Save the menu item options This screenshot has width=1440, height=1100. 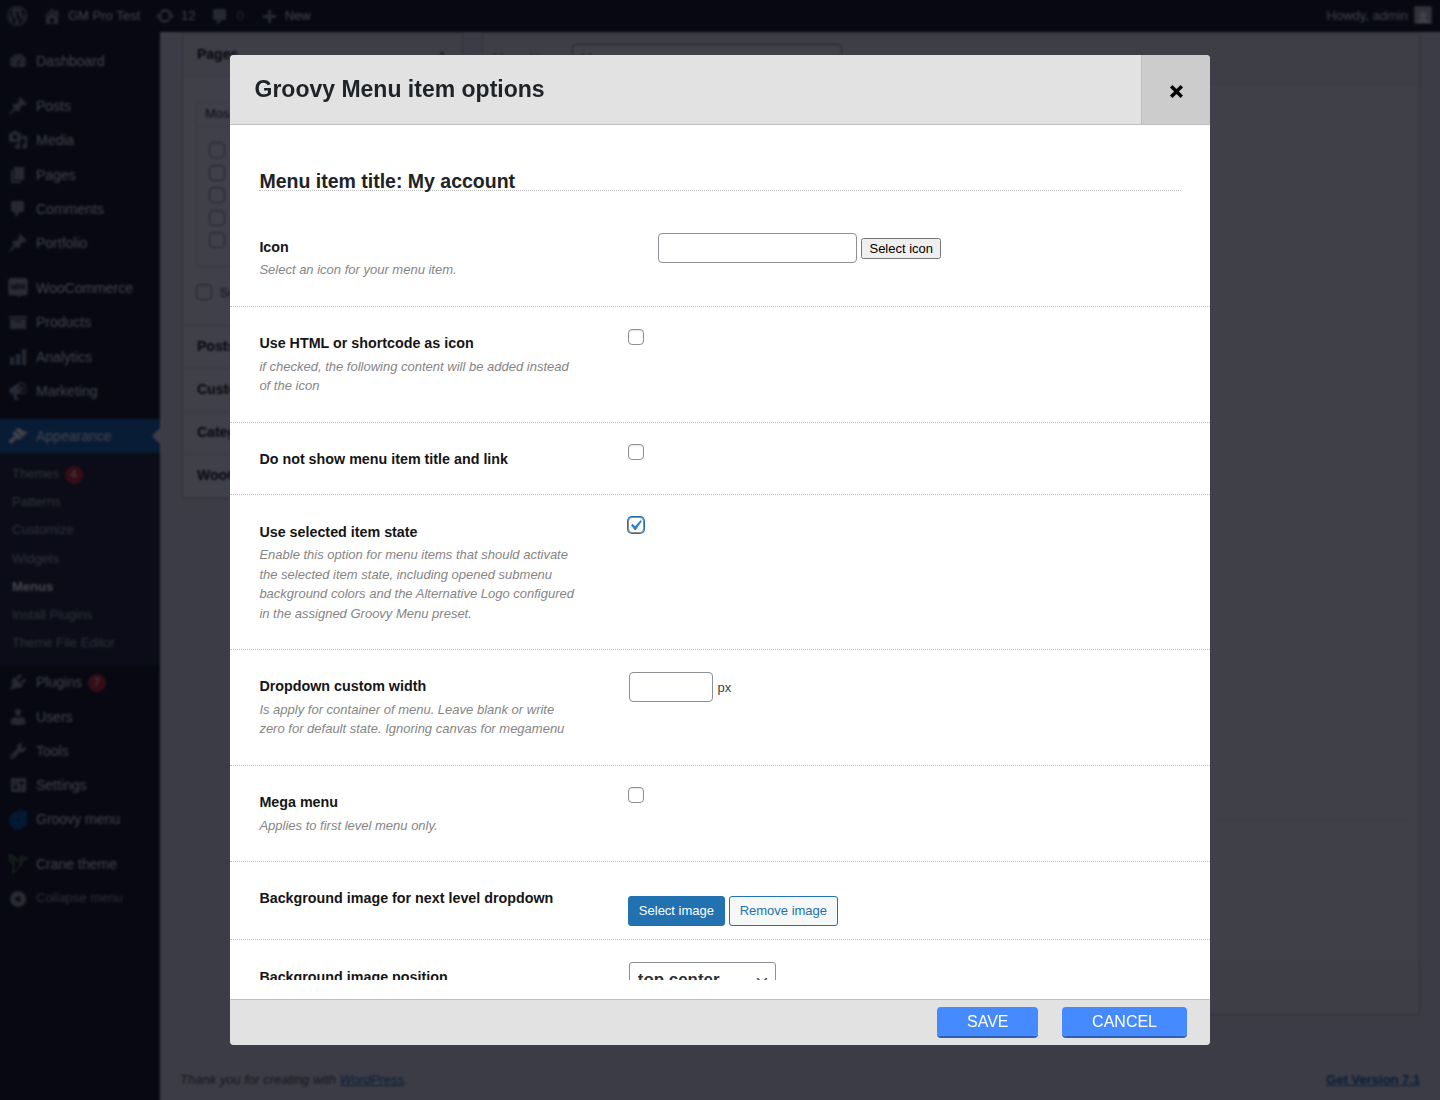(x=987, y=1022)
